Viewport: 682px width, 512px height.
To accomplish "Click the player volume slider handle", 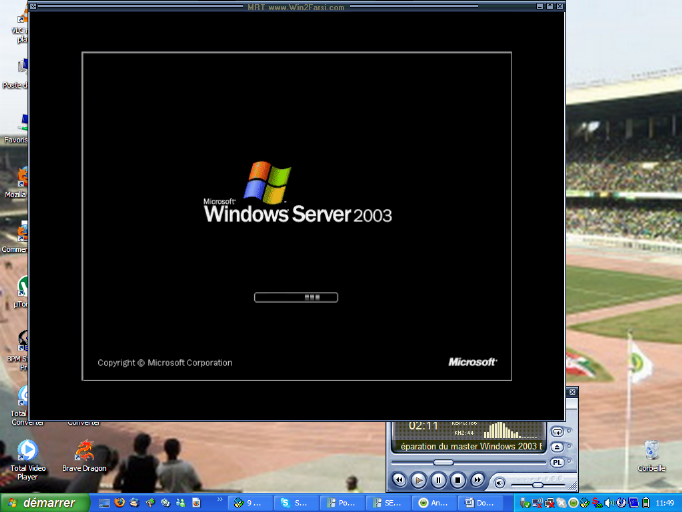I will [538, 485].
